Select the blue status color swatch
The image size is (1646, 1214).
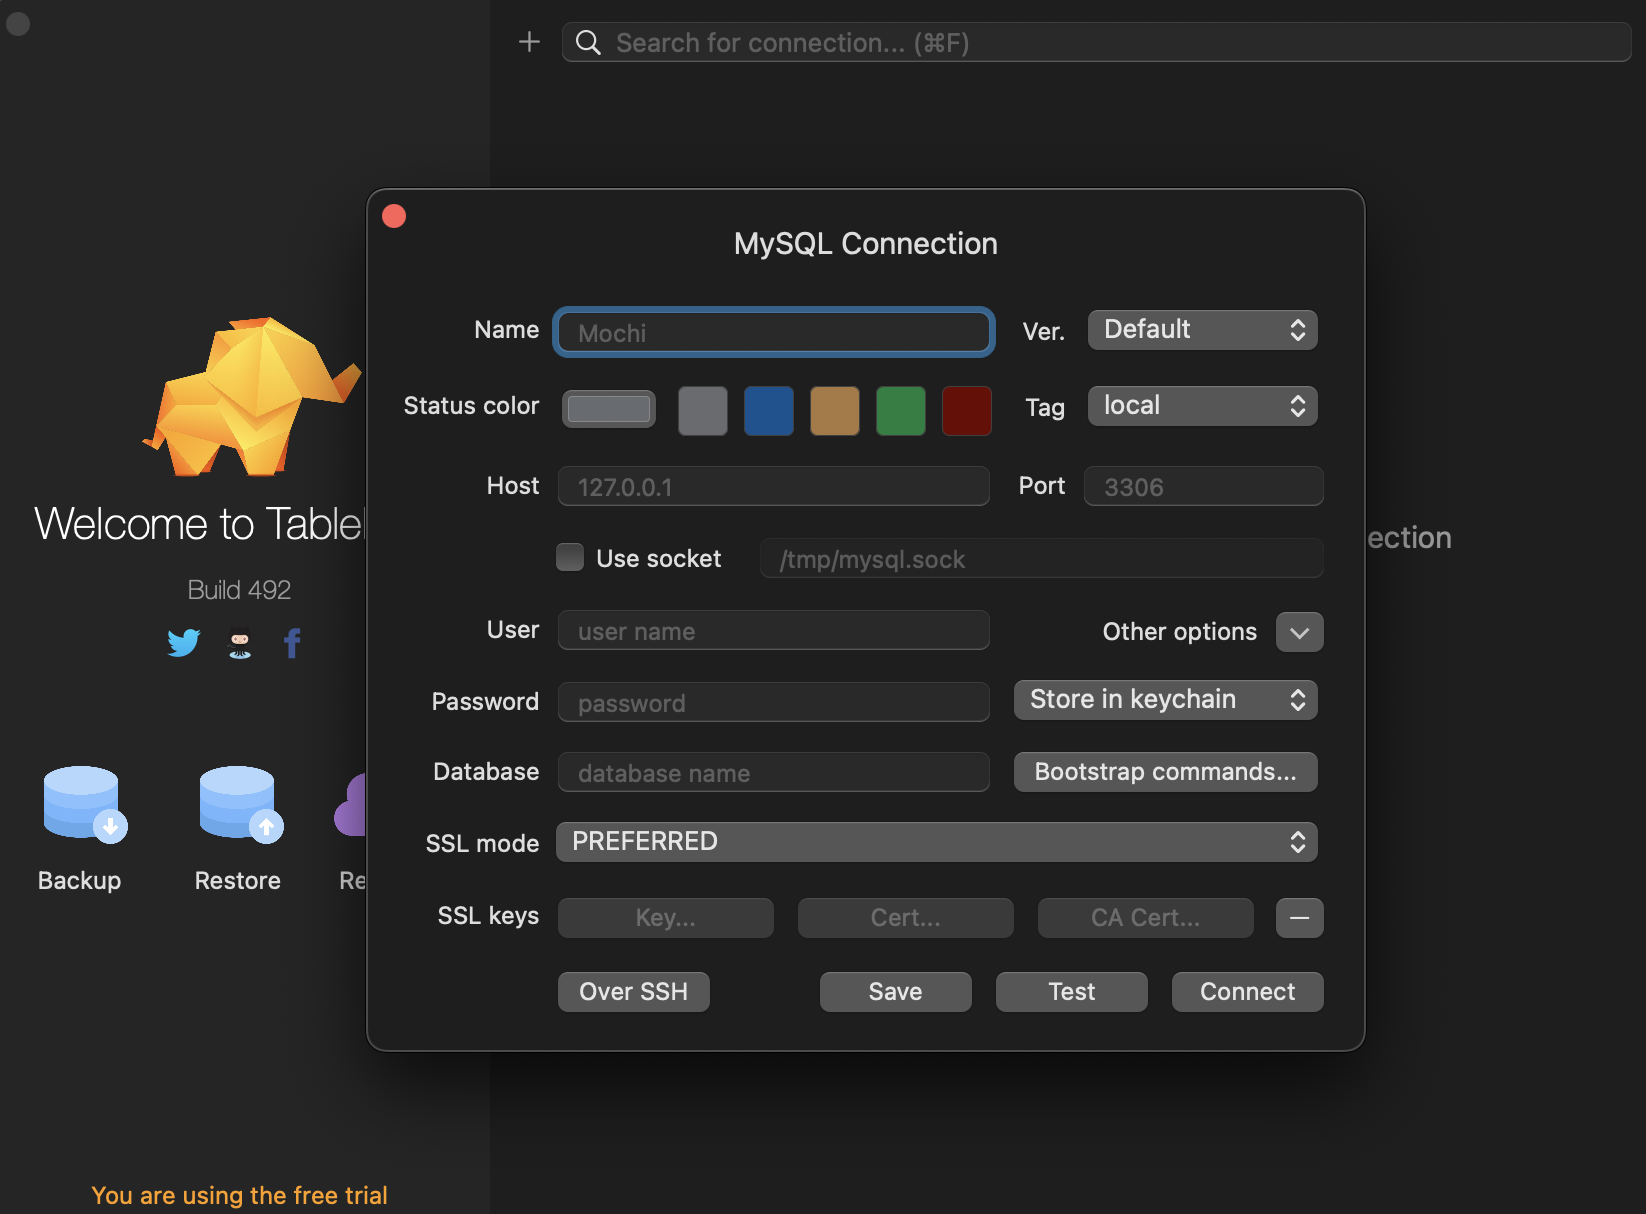[769, 411]
